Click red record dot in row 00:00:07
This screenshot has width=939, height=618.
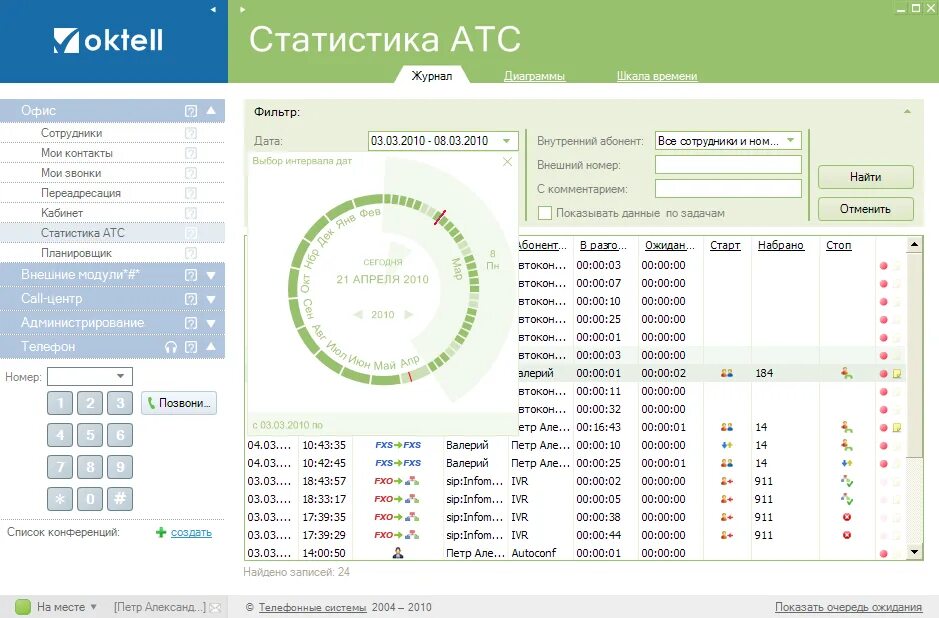(x=883, y=284)
